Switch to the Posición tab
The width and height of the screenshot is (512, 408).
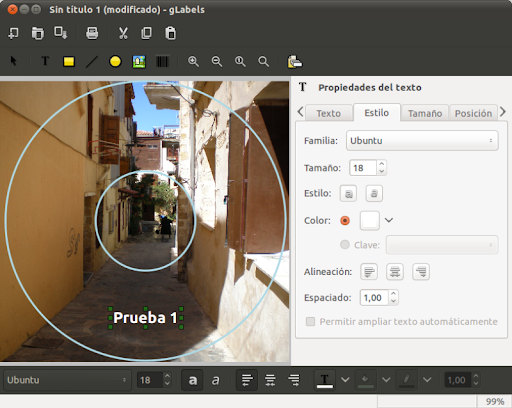click(x=473, y=113)
